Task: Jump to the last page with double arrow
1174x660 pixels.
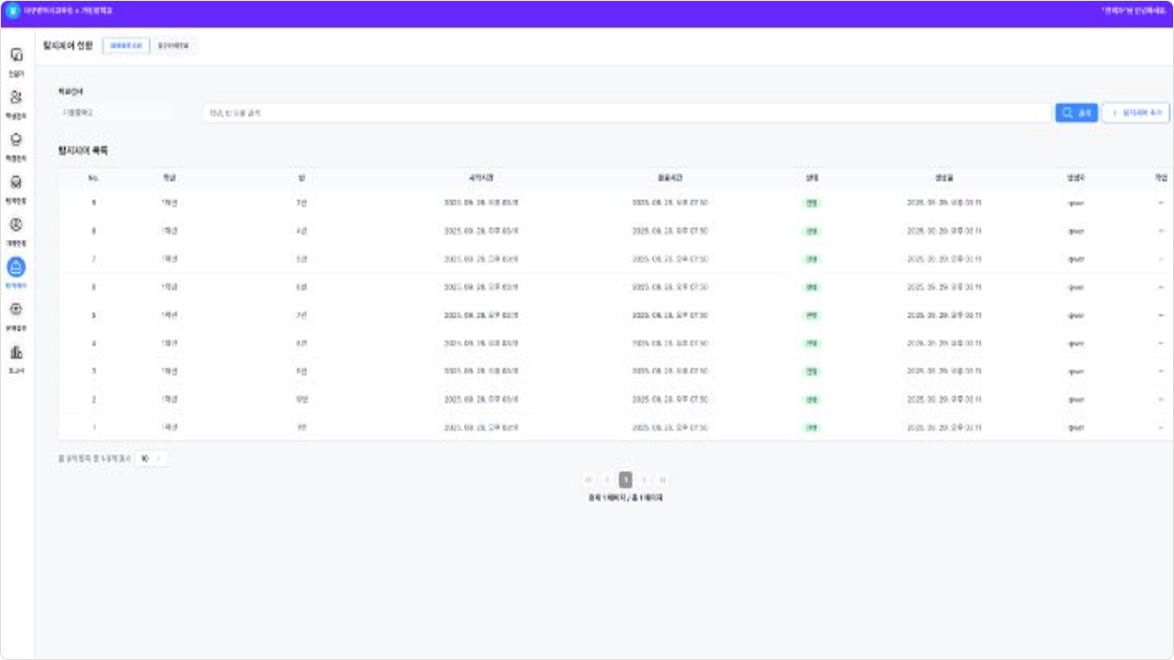Action: pos(662,480)
